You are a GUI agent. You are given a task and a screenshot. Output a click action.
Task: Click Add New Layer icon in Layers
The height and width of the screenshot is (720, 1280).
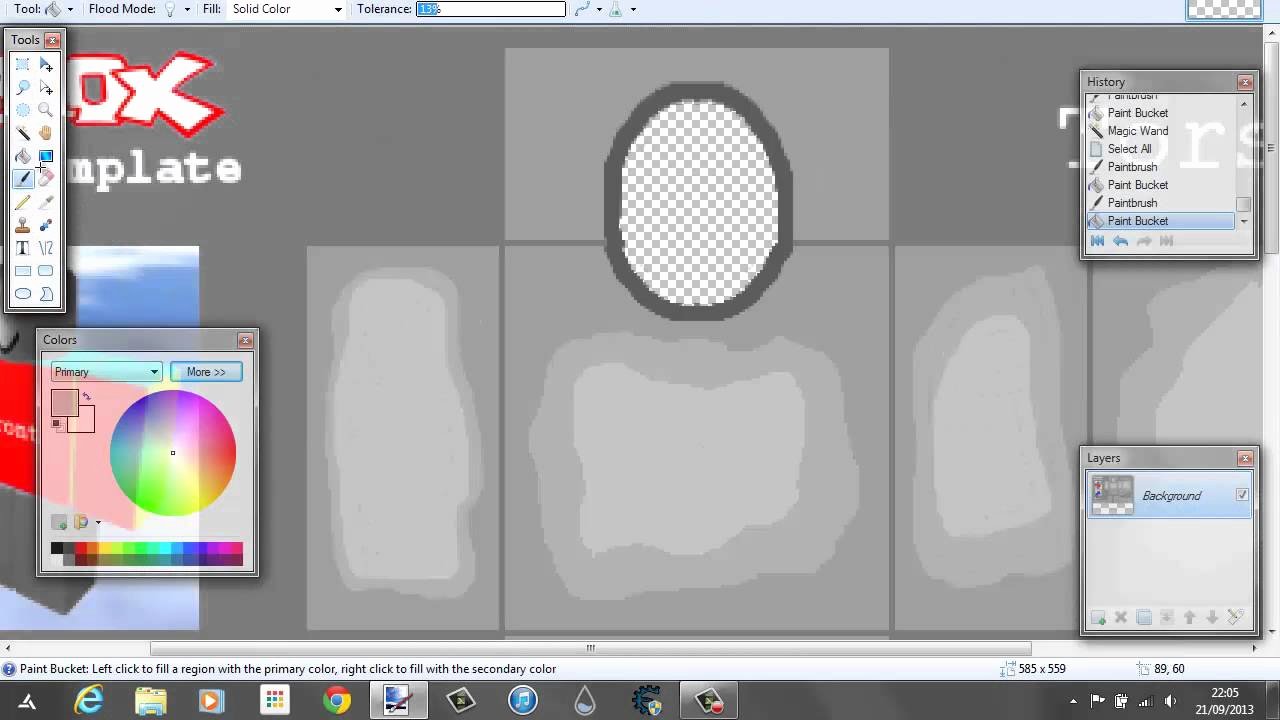(x=1098, y=618)
